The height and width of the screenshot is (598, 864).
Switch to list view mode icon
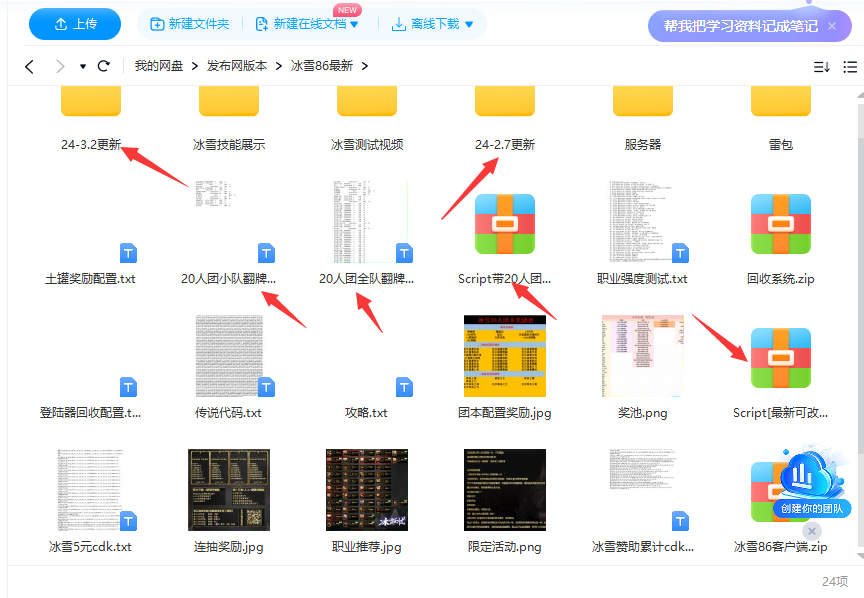[850, 67]
